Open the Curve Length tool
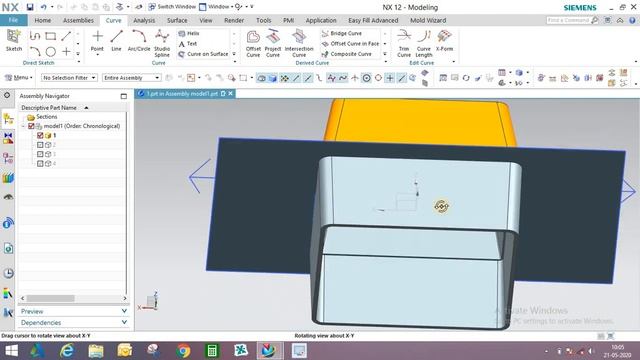The image size is (640, 360). 424,43
